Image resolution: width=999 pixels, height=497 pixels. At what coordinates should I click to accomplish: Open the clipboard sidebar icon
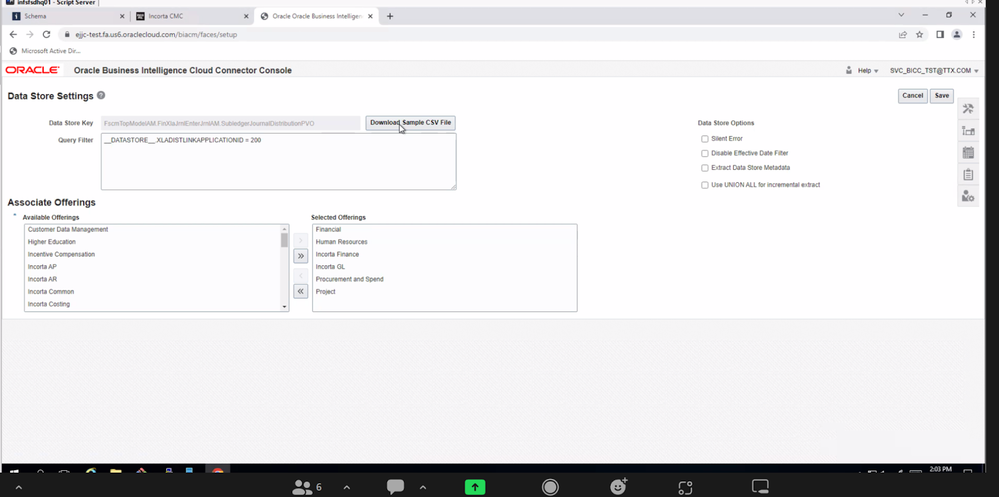pyautogui.click(x=968, y=175)
